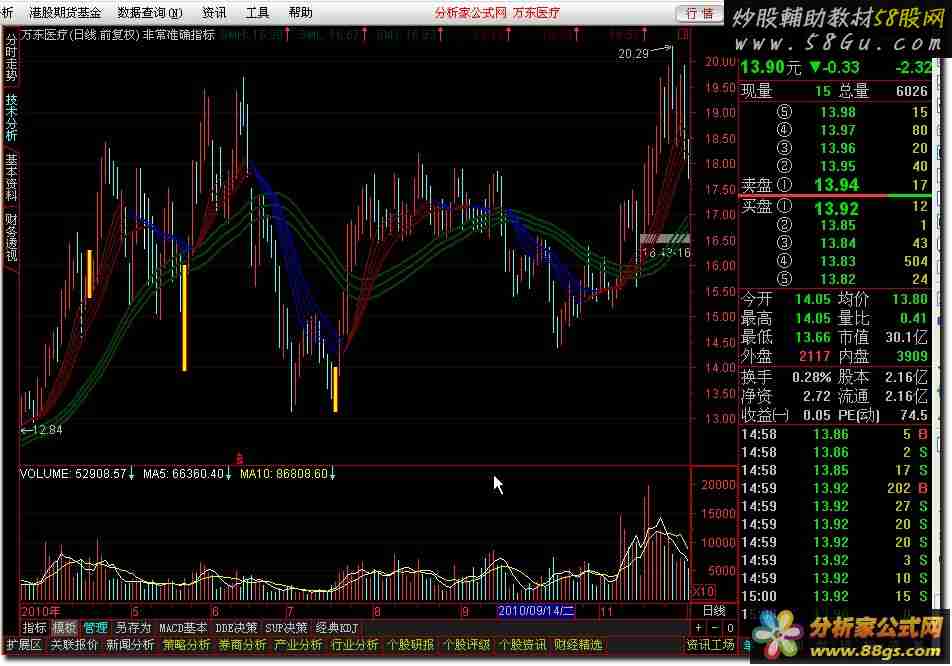
Task: Open 关联报价 tab
Action: (x=73, y=645)
